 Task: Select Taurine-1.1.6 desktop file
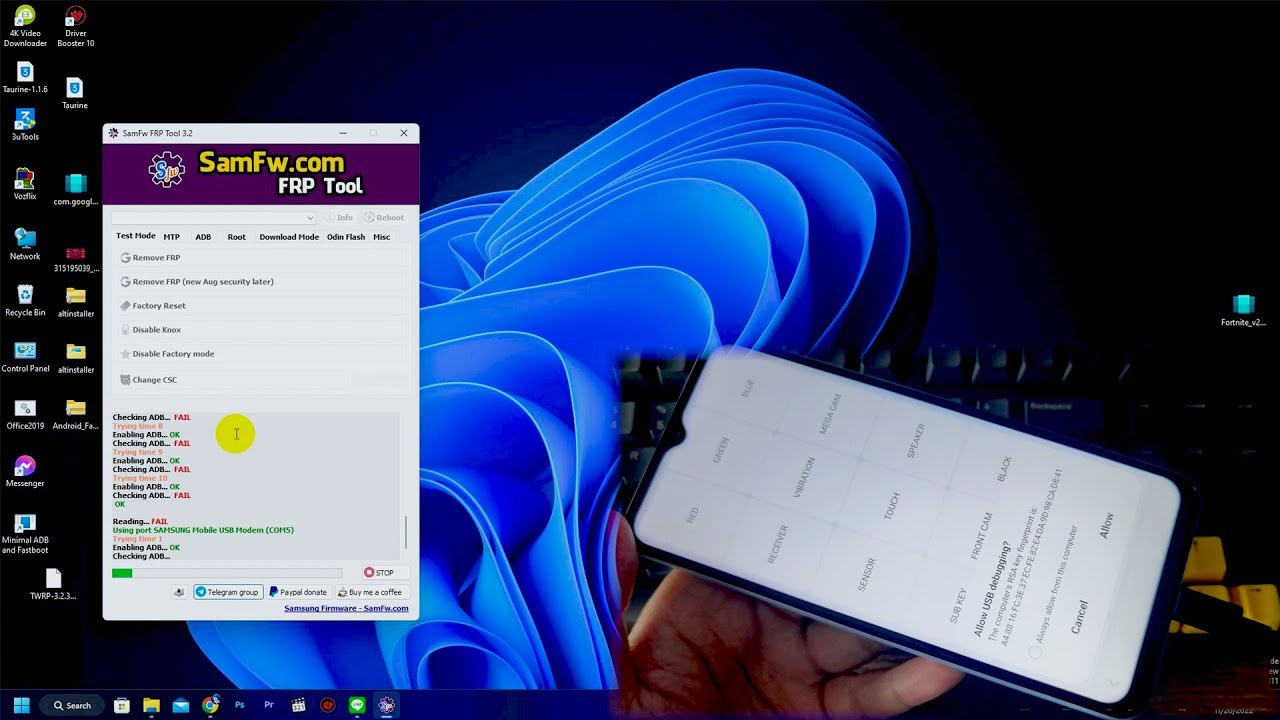[x=25, y=77]
